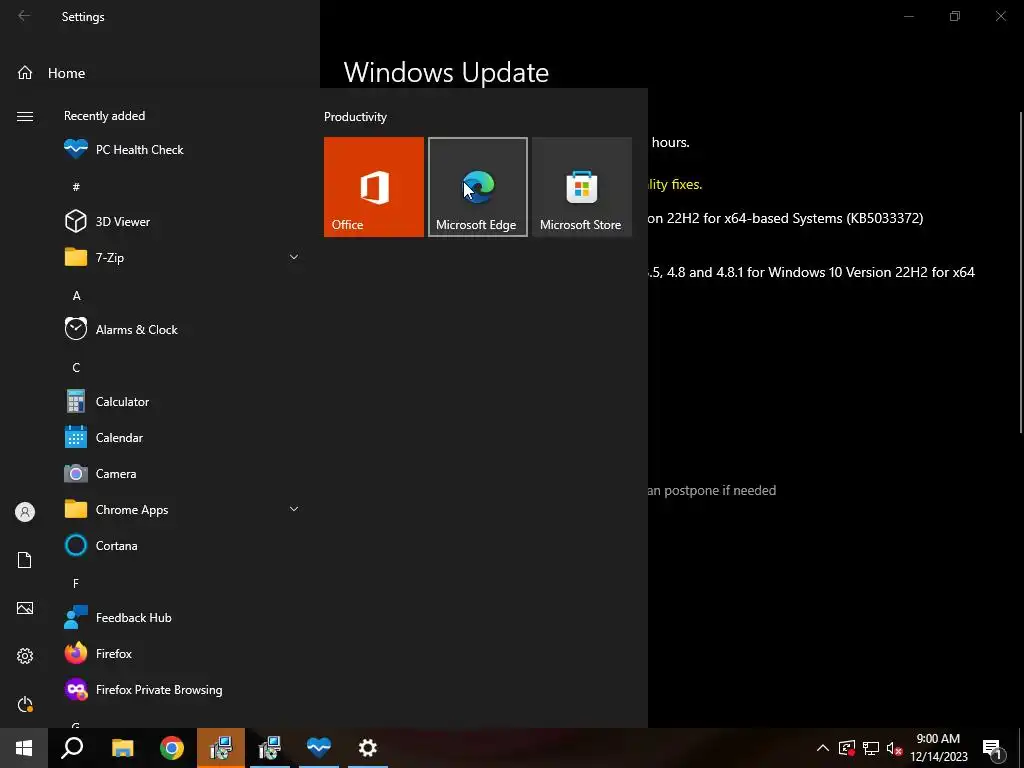This screenshot has height=768, width=1024.
Task: Click the Settings window scrollbar
Action: pyautogui.click(x=1021, y=271)
